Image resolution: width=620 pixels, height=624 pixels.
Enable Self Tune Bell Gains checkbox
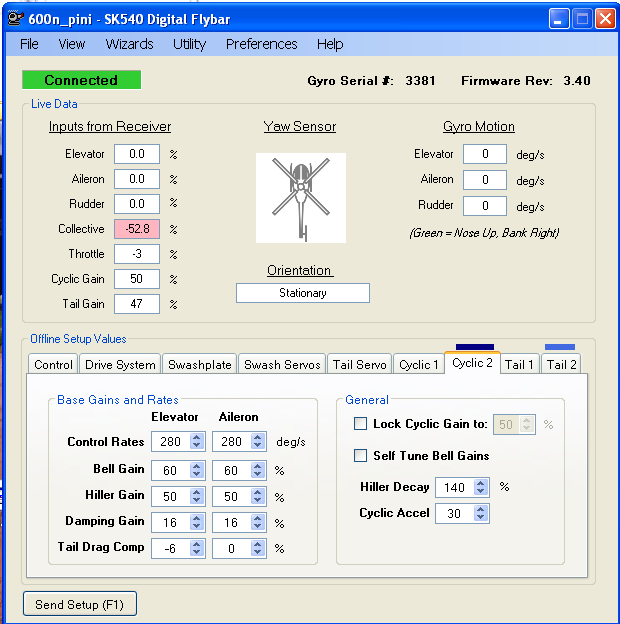[361, 455]
